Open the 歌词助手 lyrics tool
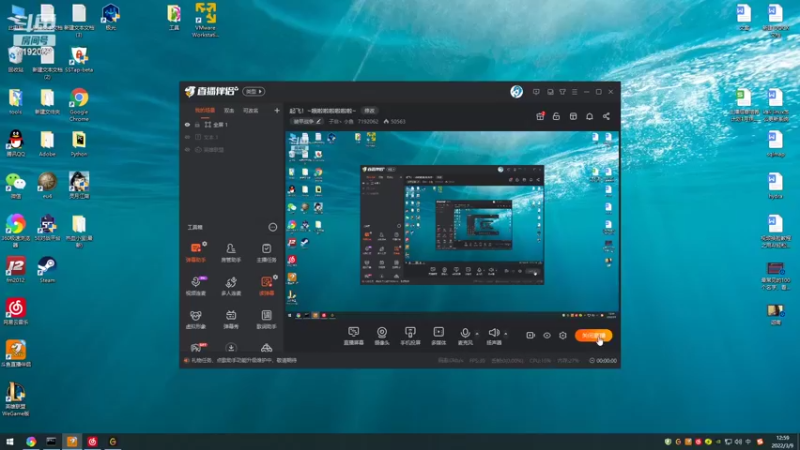This screenshot has height=450, width=800. click(266, 319)
